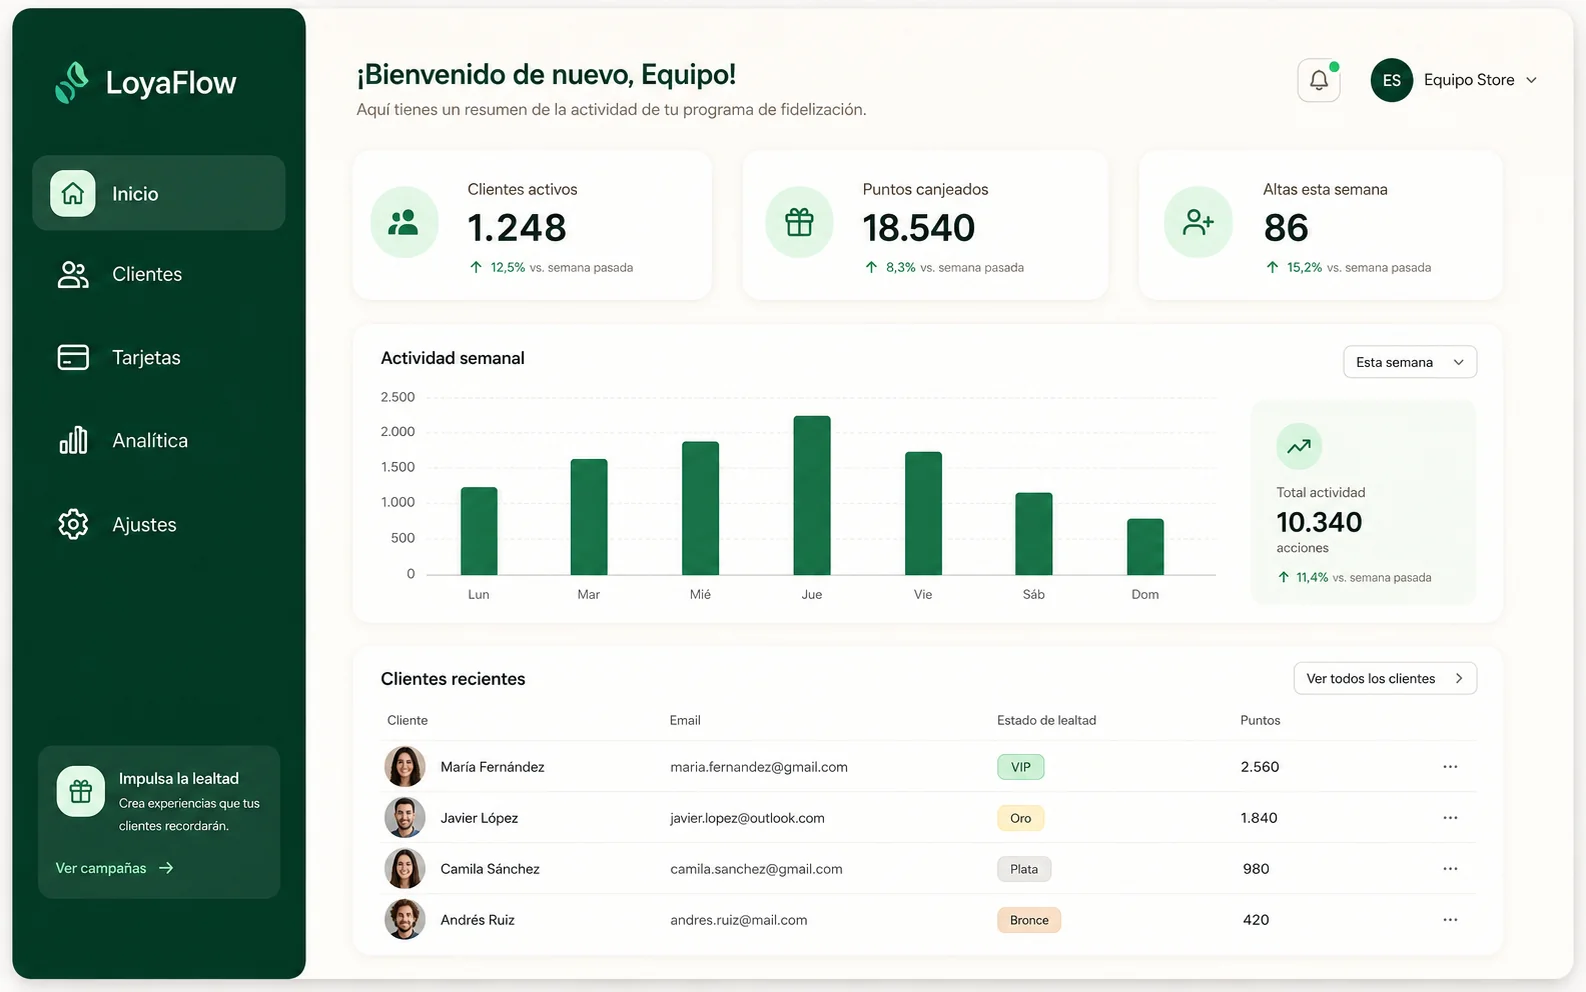Click Javier López's avatar photo
The width and height of the screenshot is (1586, 992).
(x=405, y=818)
